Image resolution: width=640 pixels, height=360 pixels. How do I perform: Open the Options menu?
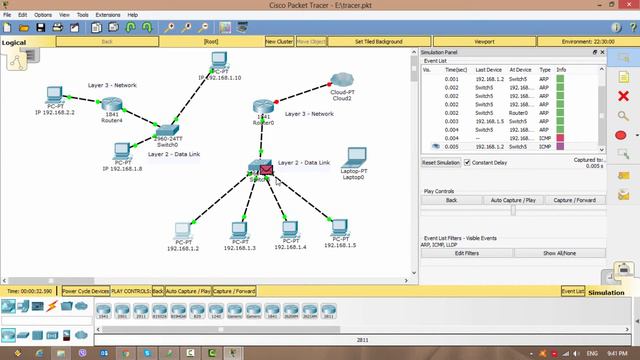click(x=42, y=15)
